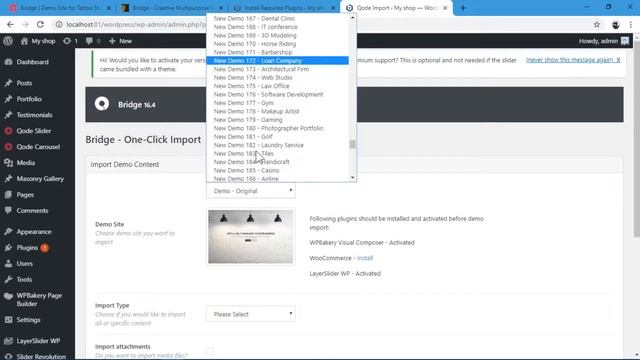
Task: Click the dropdown list scroll down arrow
Action: [352, 178]
